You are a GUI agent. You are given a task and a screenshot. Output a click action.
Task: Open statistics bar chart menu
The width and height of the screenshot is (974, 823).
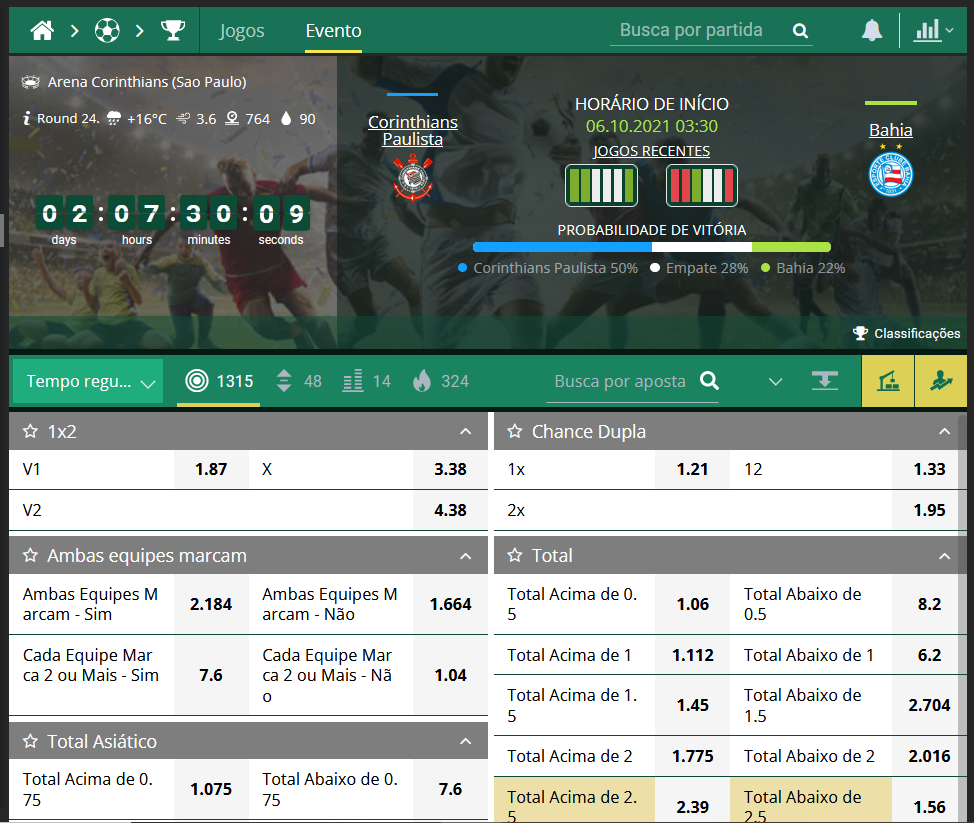933,30
